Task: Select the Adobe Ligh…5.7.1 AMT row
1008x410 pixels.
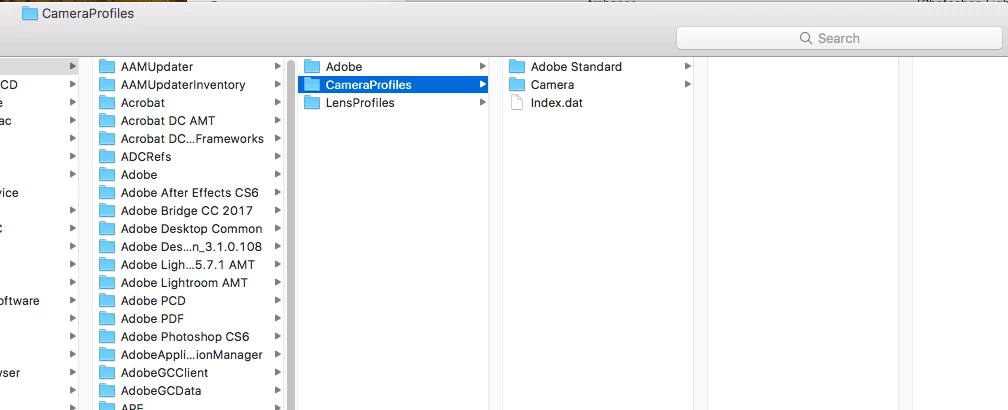Action: 190,264
